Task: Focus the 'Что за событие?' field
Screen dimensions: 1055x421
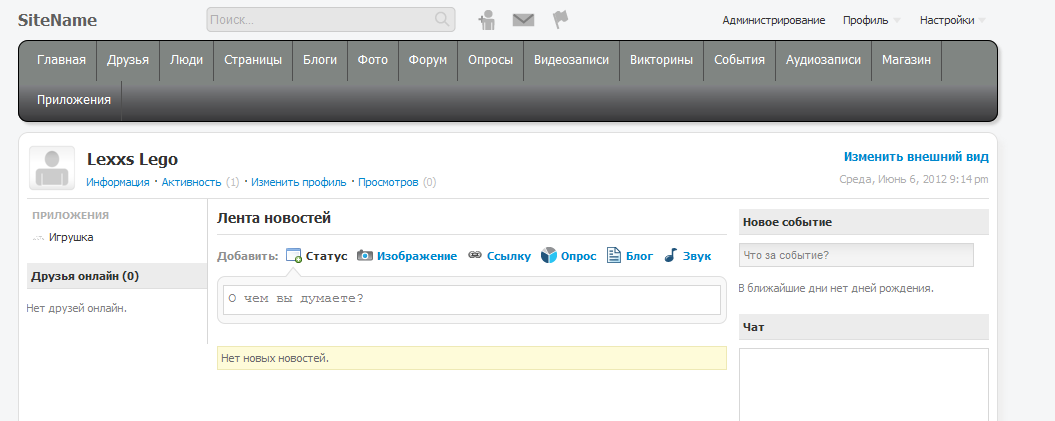Action: pos(856,255)
